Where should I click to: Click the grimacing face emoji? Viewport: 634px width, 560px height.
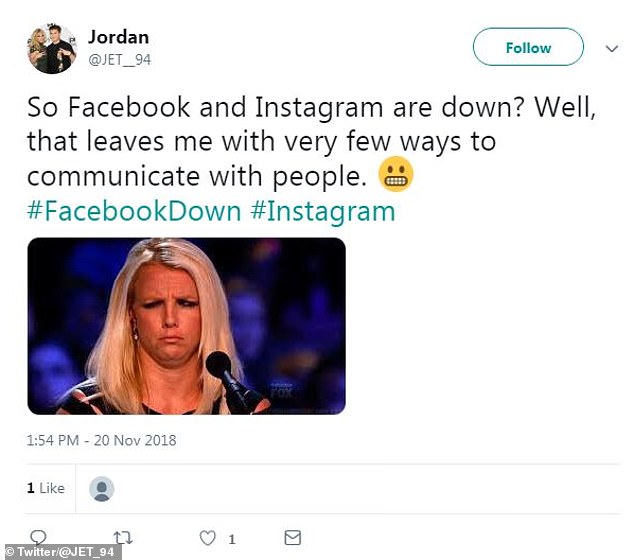pyautogui.click(x=396, y=174)
